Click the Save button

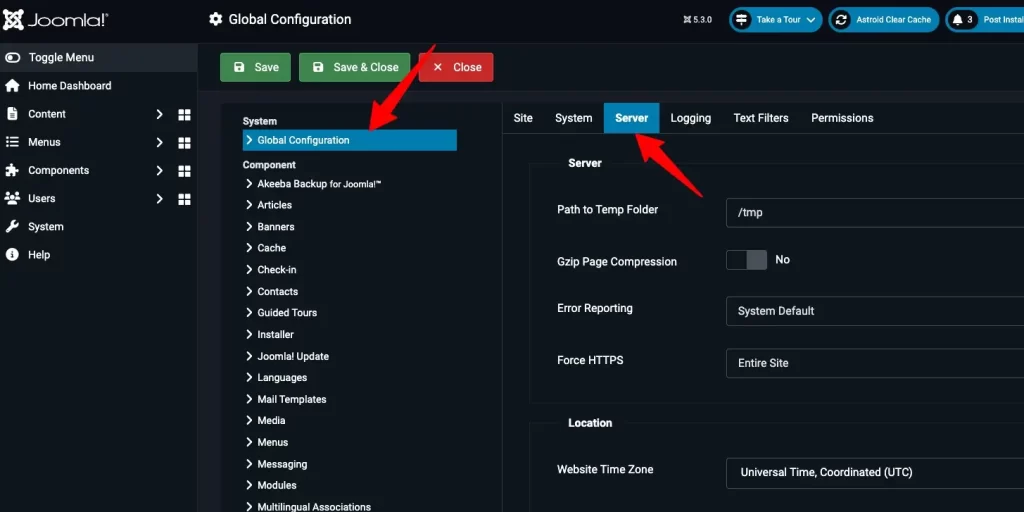(x=255, y=67)
